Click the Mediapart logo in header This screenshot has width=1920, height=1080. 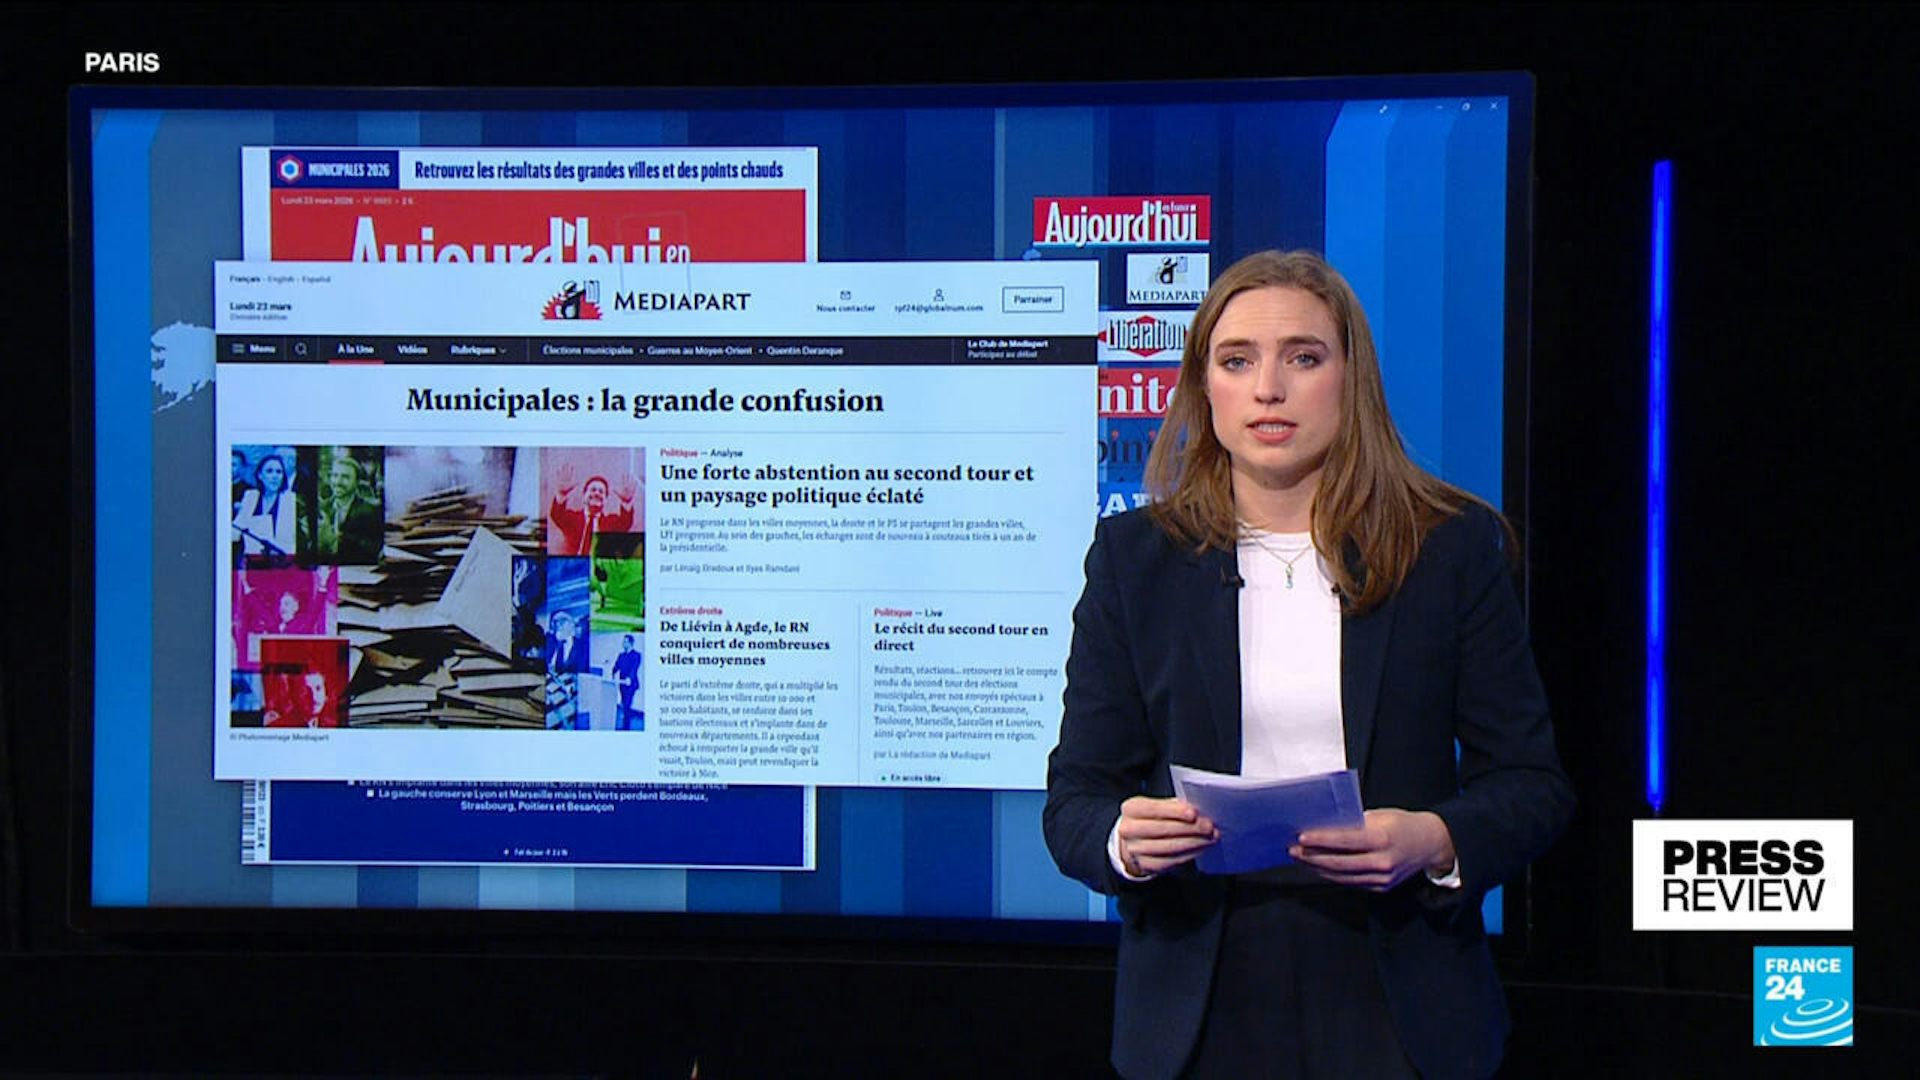(x=646, y=300)
